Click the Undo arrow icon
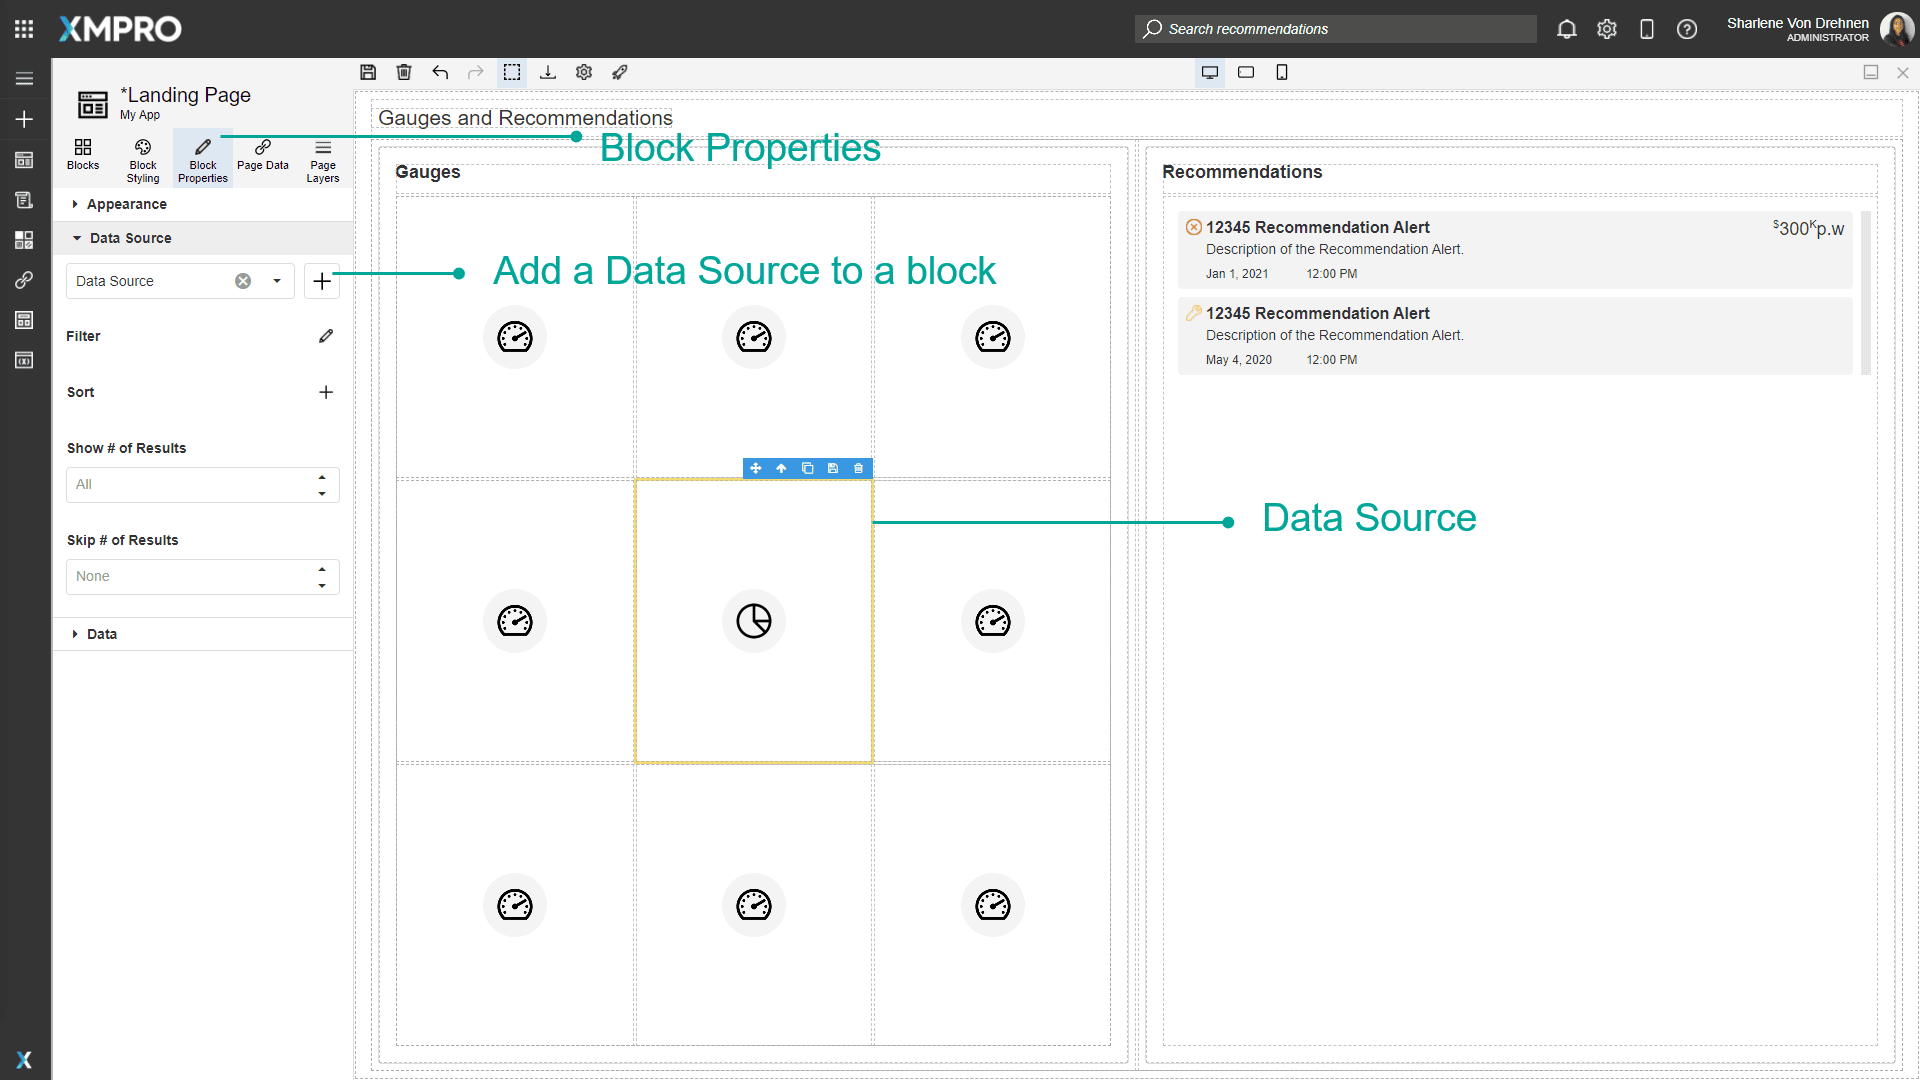 [440, 72]
